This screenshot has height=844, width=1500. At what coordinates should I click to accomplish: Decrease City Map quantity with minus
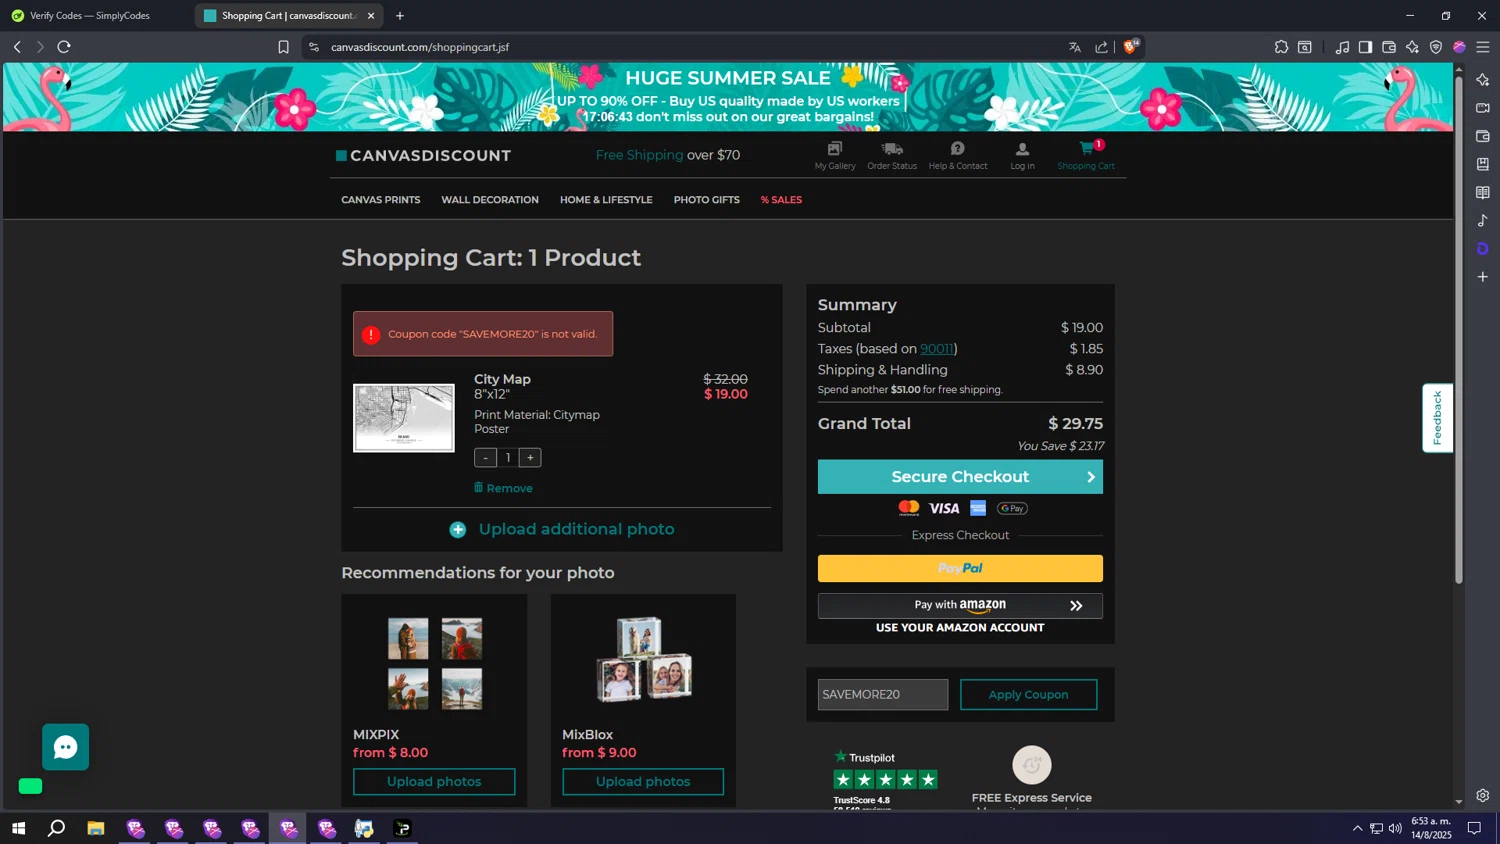[x=486, y=458]
